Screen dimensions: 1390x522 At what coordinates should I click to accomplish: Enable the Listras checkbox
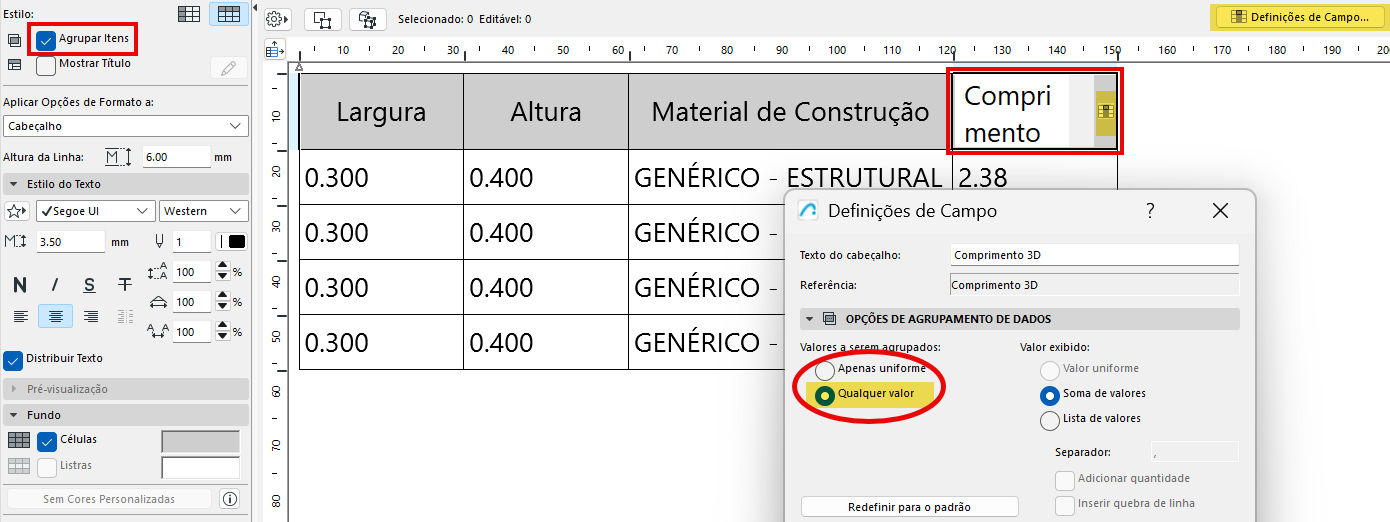pyautogui.click(x=47, y=467)
